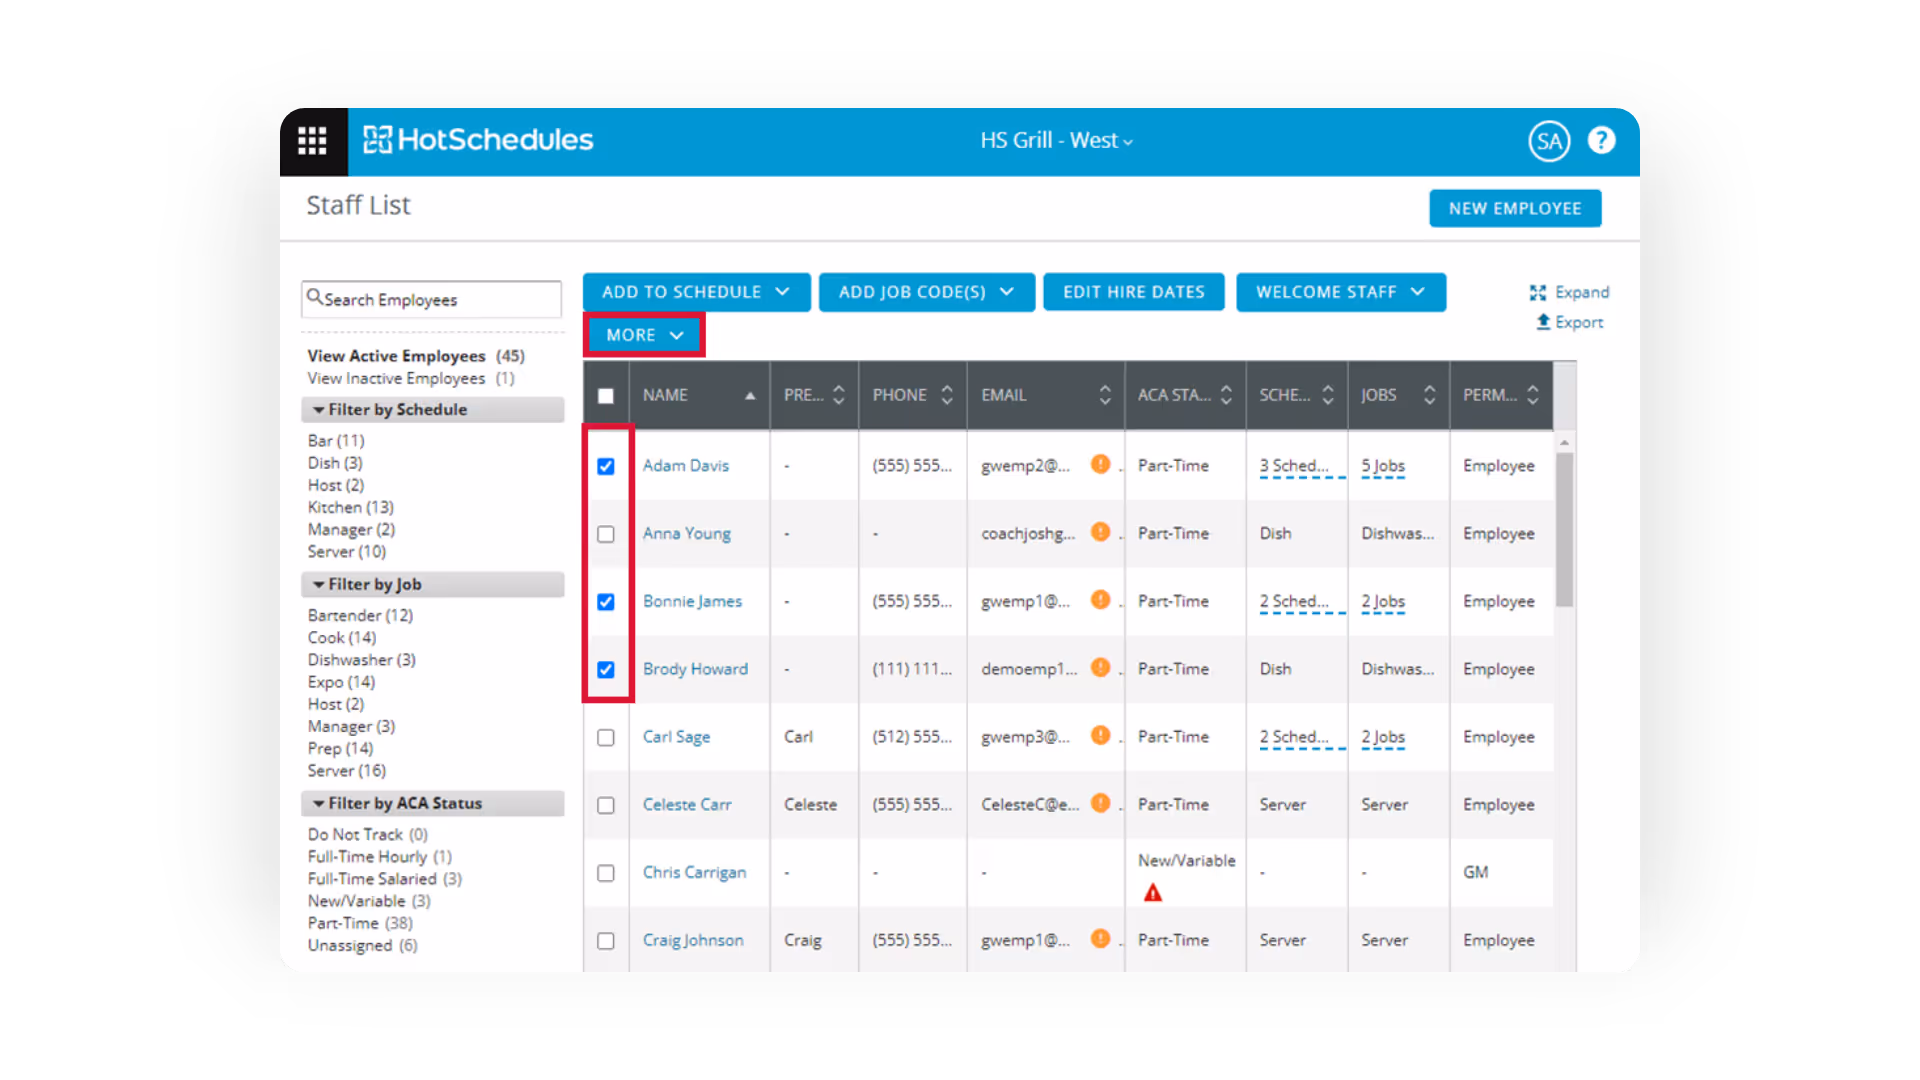Click the staff table vertical scrollbar
1920x1080 pixels.
(1564, 530)
